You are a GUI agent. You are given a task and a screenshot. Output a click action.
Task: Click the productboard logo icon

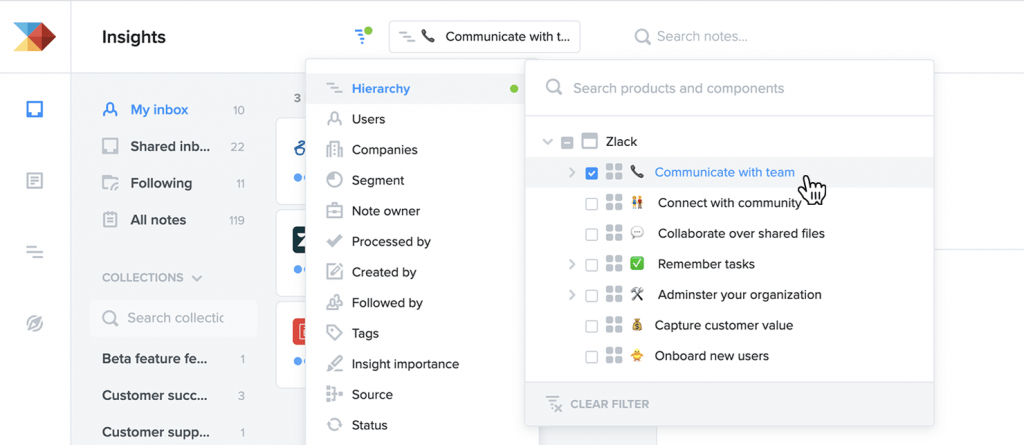(x=35, y=37)
